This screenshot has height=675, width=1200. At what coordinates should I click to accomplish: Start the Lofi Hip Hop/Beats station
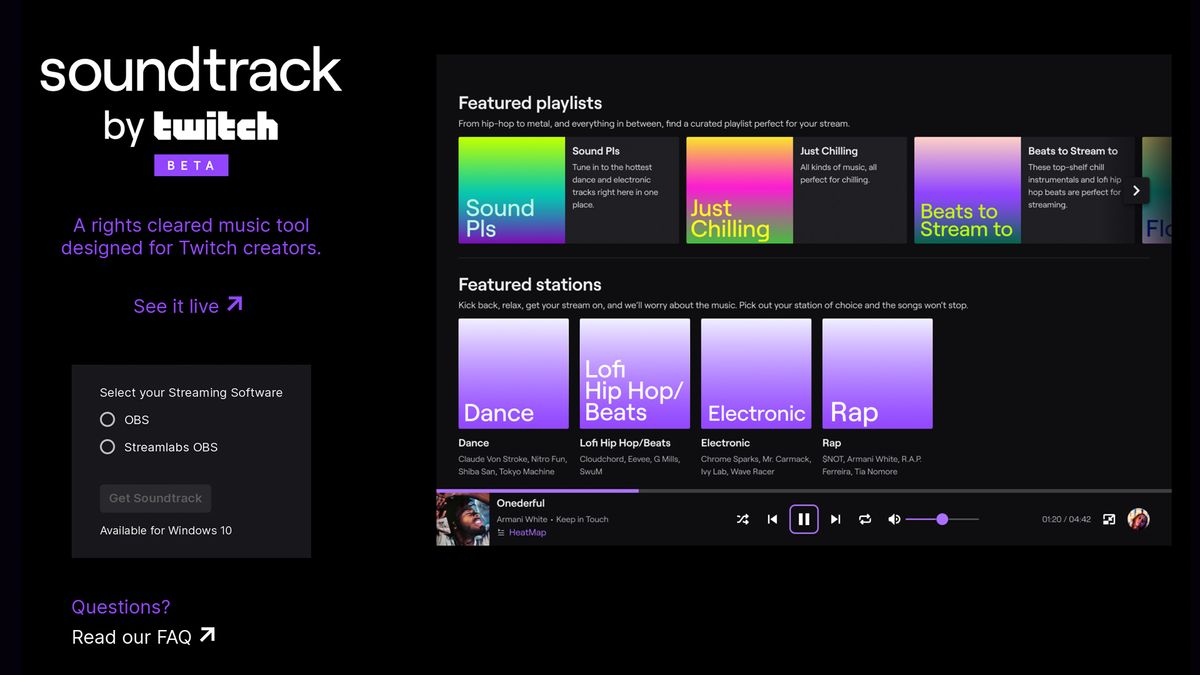point(635,374)
